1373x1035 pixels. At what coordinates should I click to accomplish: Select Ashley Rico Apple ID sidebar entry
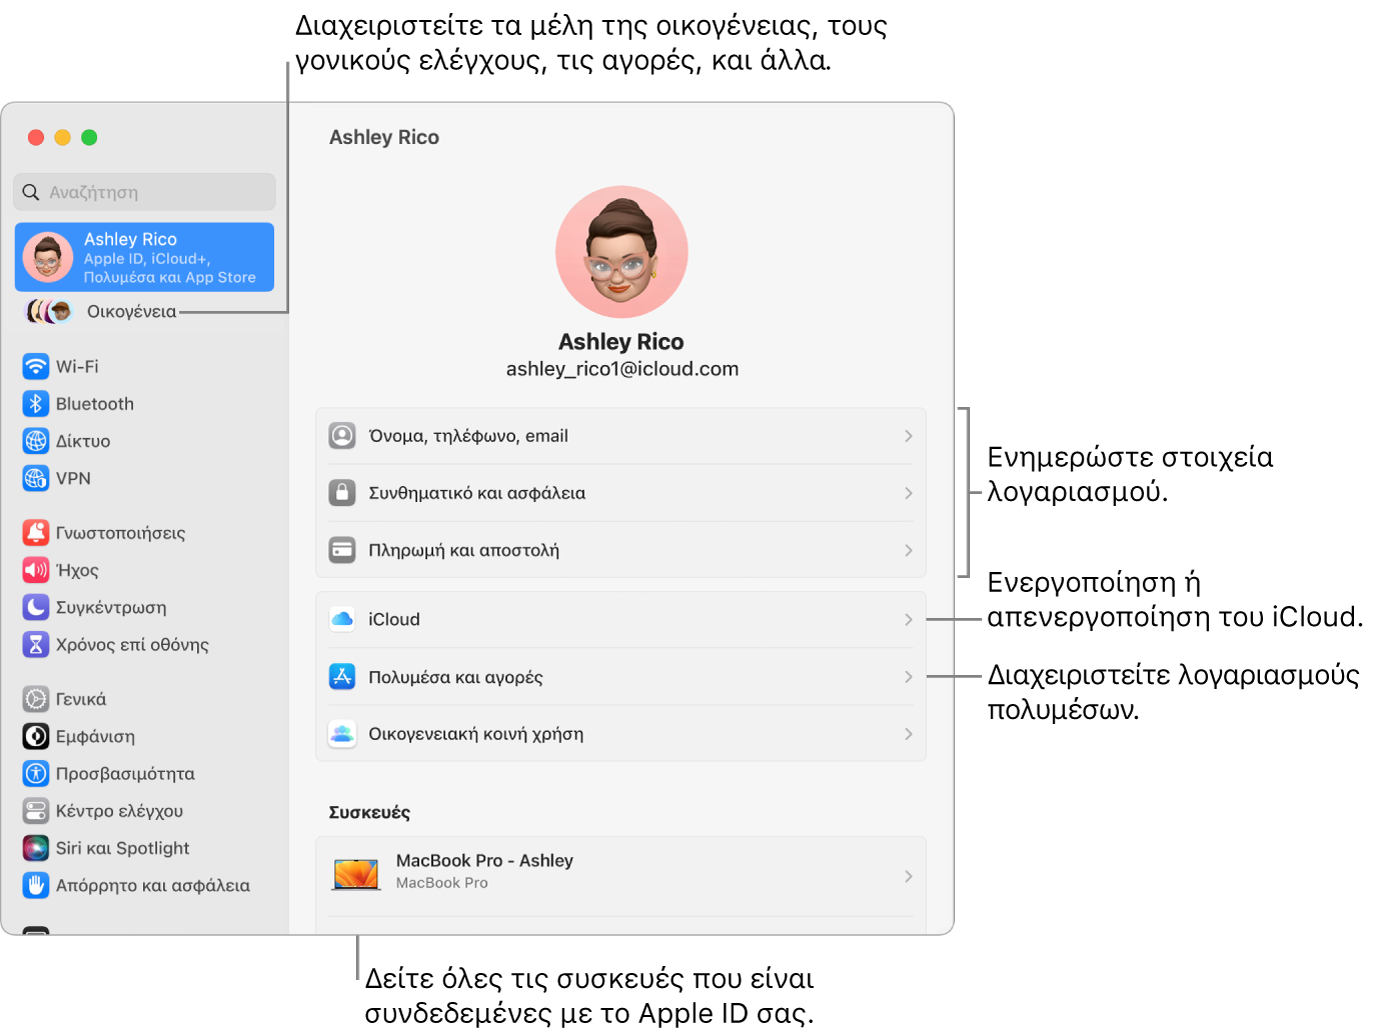pos(144,257)
